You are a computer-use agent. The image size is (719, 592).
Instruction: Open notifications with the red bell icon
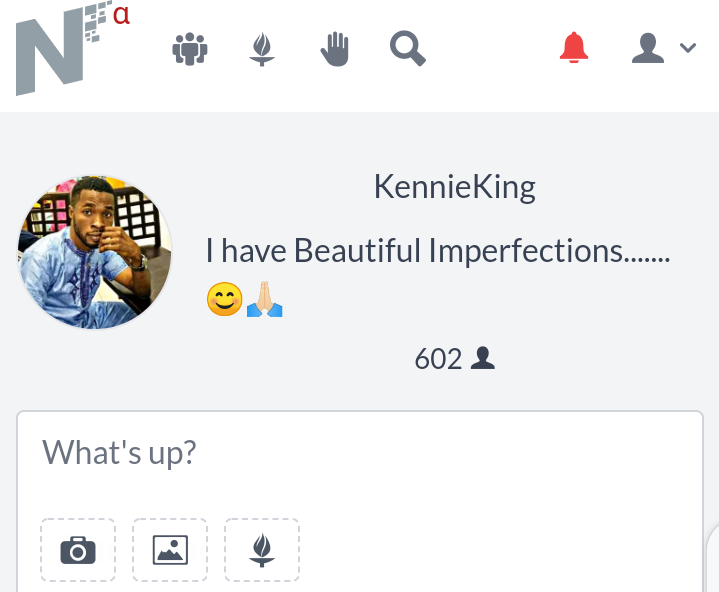[574, 47]
